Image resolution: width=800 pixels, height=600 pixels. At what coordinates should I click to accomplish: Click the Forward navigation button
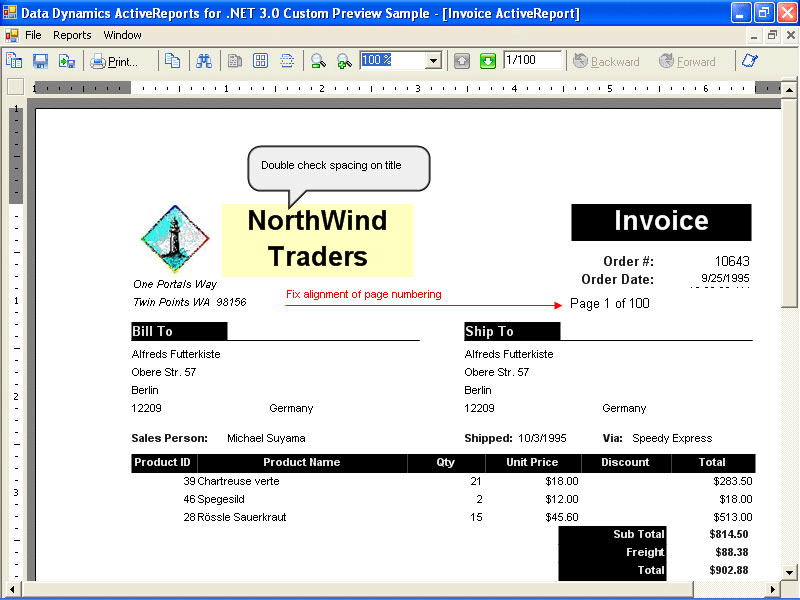click(x=688, y=61)
